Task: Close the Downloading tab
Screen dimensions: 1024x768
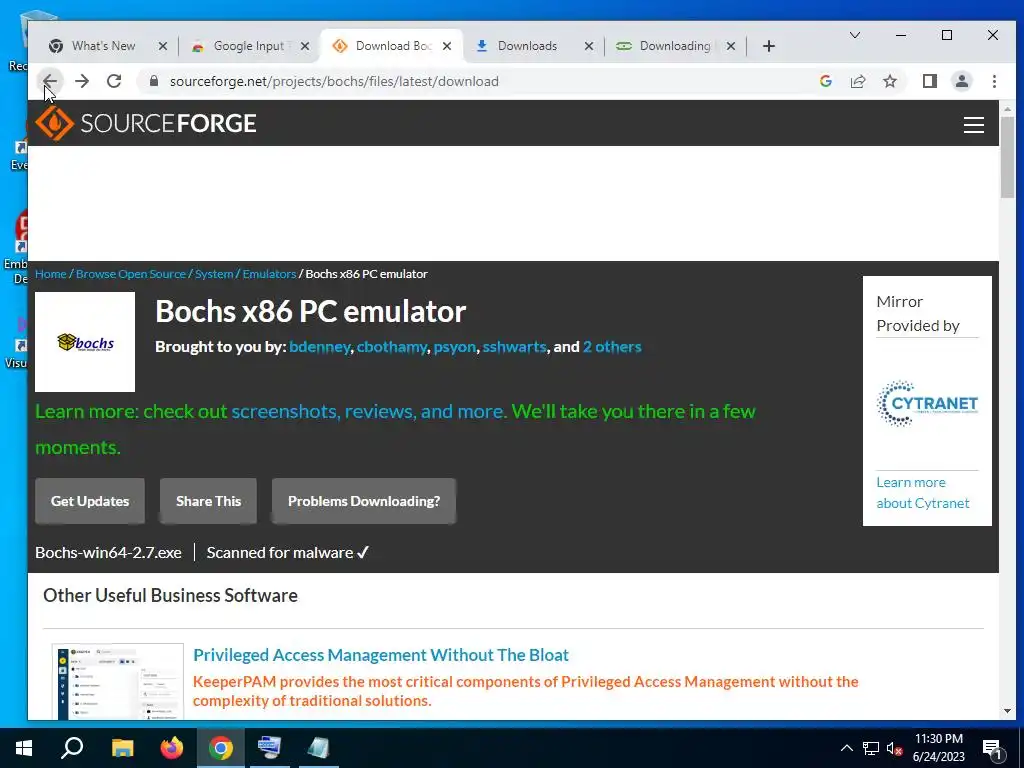Action: 731,46
